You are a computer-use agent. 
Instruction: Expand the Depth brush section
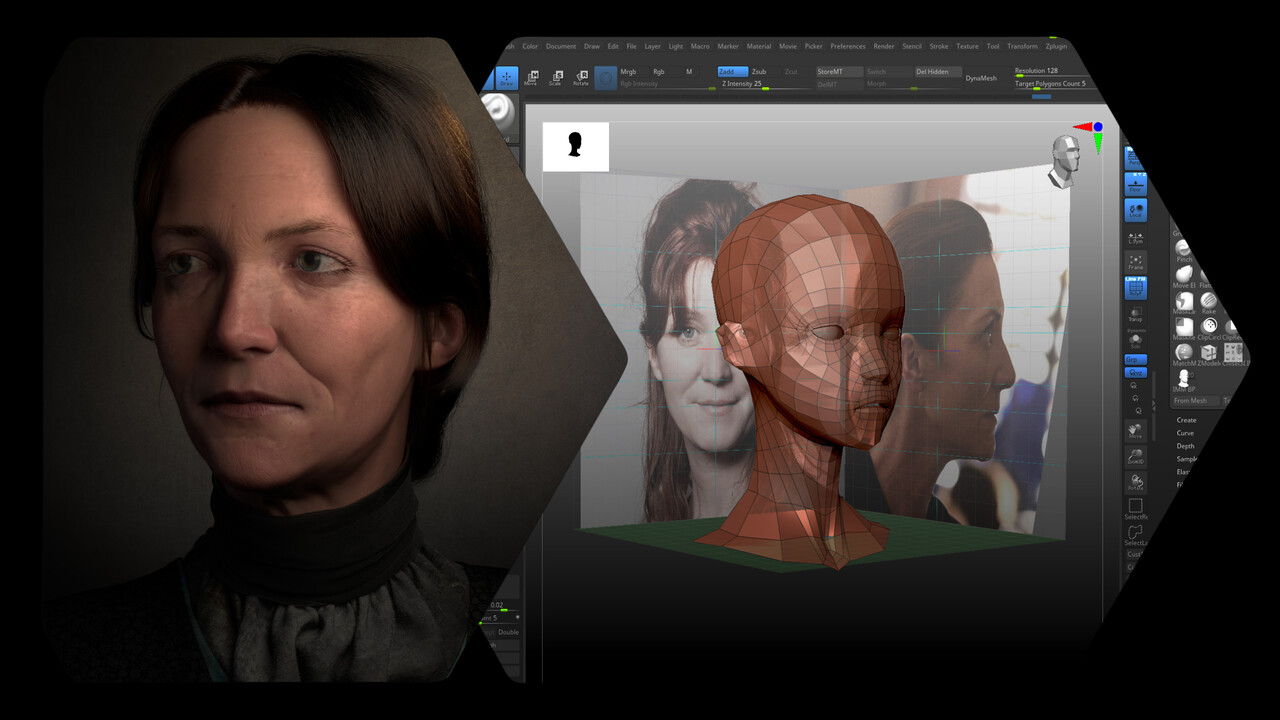click(x=1185, y=446)
